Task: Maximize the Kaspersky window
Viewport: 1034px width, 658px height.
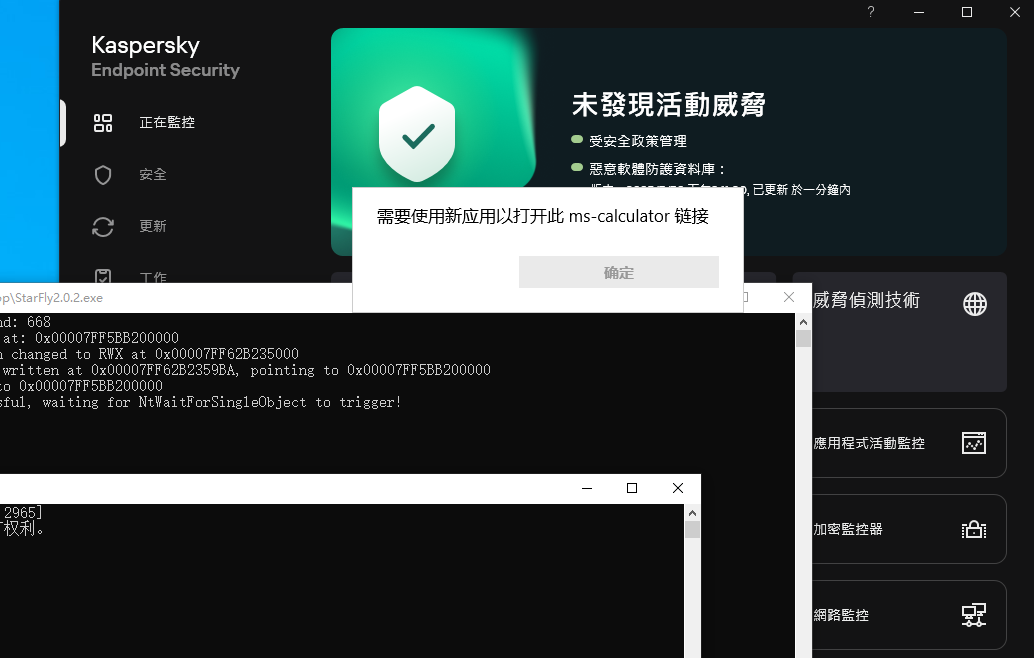Action: [x=967, y=12]
